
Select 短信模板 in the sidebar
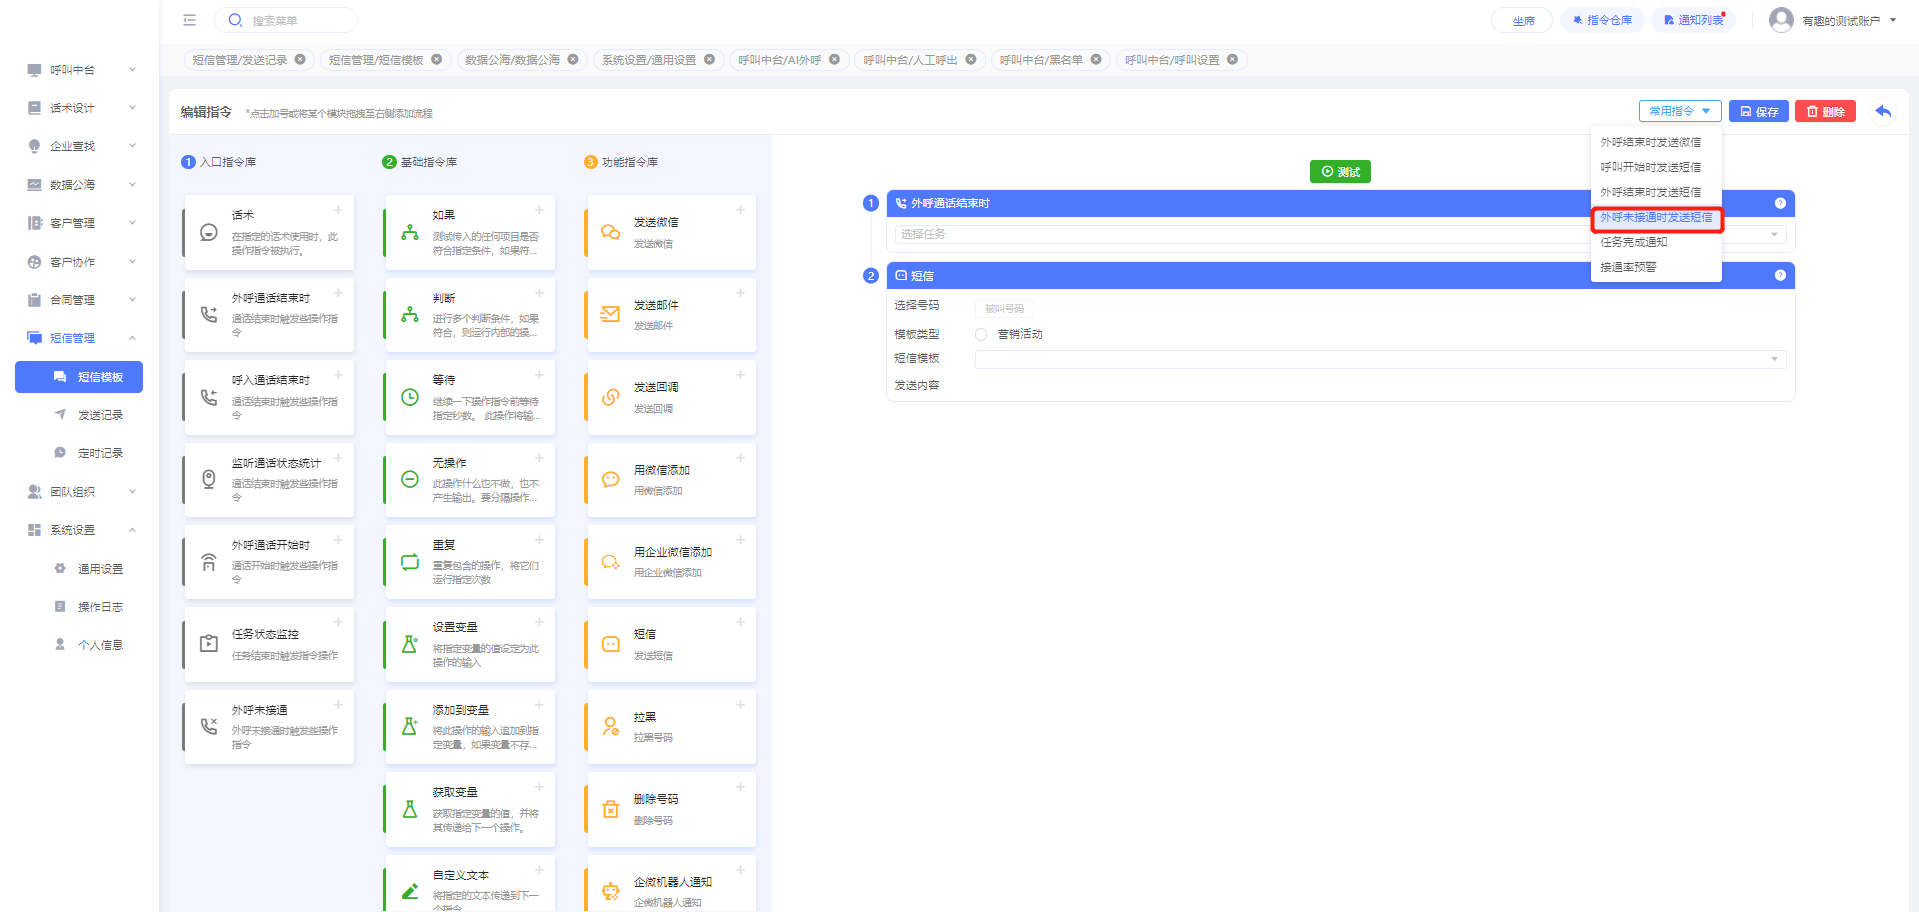pyautogui.click(x=79, y=377)
